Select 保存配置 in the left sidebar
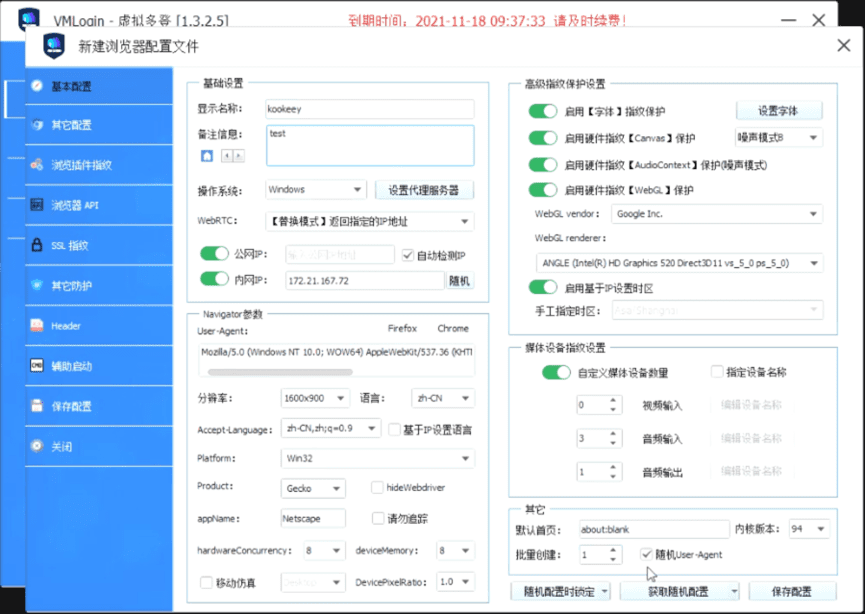The width and height of the screenshot is (866, 614). tap(99, 406)
